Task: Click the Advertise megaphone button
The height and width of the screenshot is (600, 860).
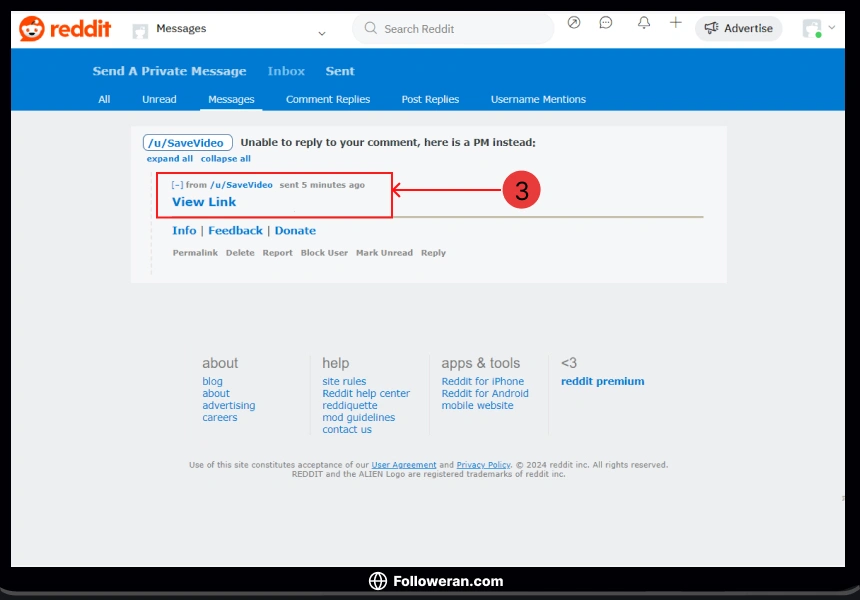Action: tap(739, 28)
